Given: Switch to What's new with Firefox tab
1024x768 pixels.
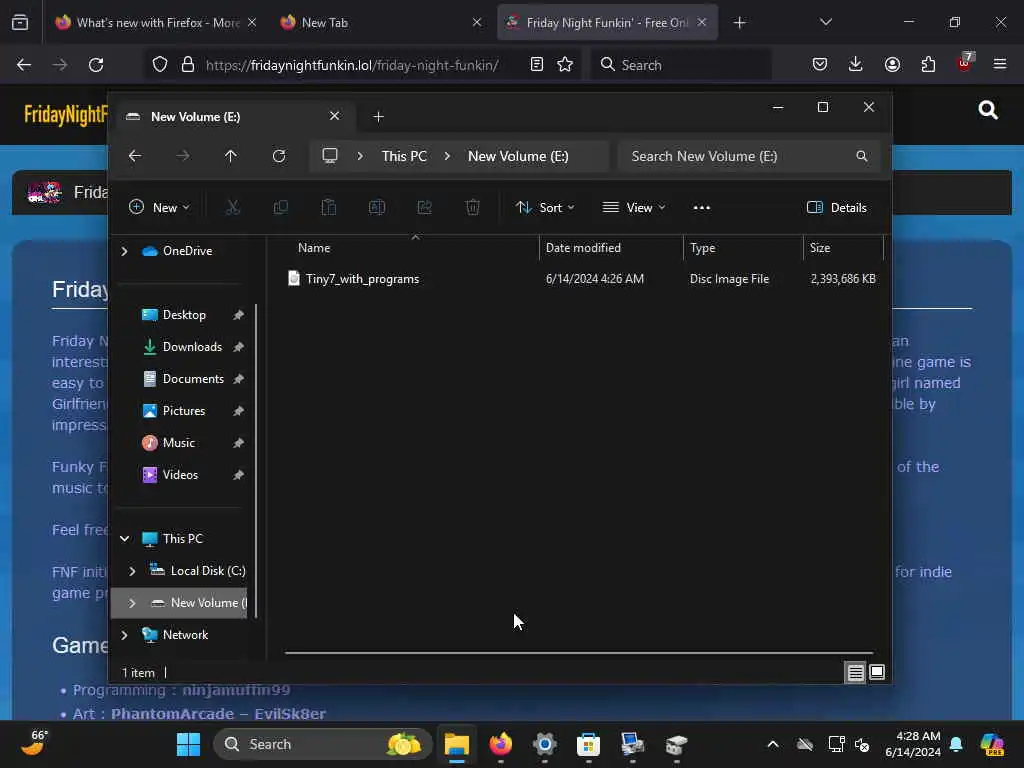Looking at the screenshot, I should click(x=157, y=23).
